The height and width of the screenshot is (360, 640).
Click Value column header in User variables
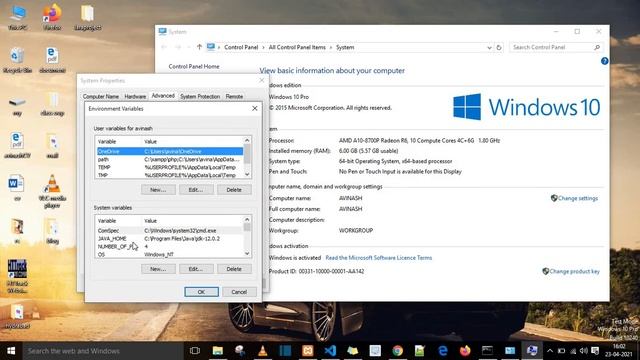tap(192, 142)
